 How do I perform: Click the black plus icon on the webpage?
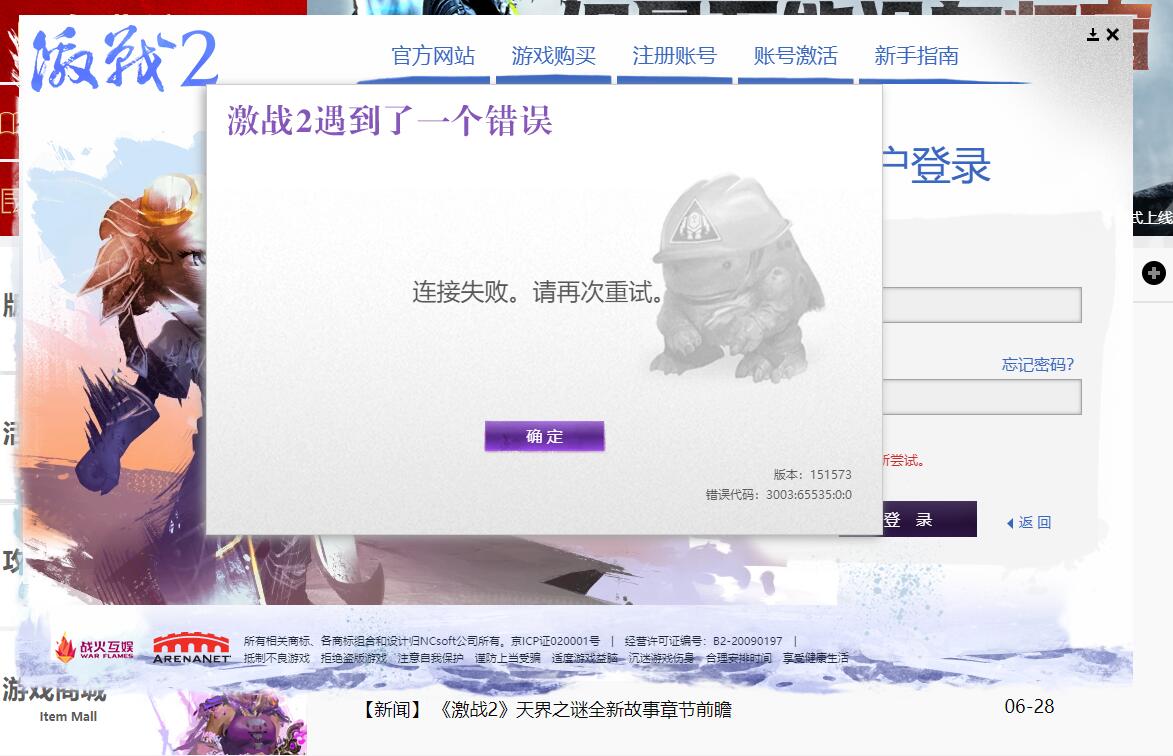(1154, 273)
